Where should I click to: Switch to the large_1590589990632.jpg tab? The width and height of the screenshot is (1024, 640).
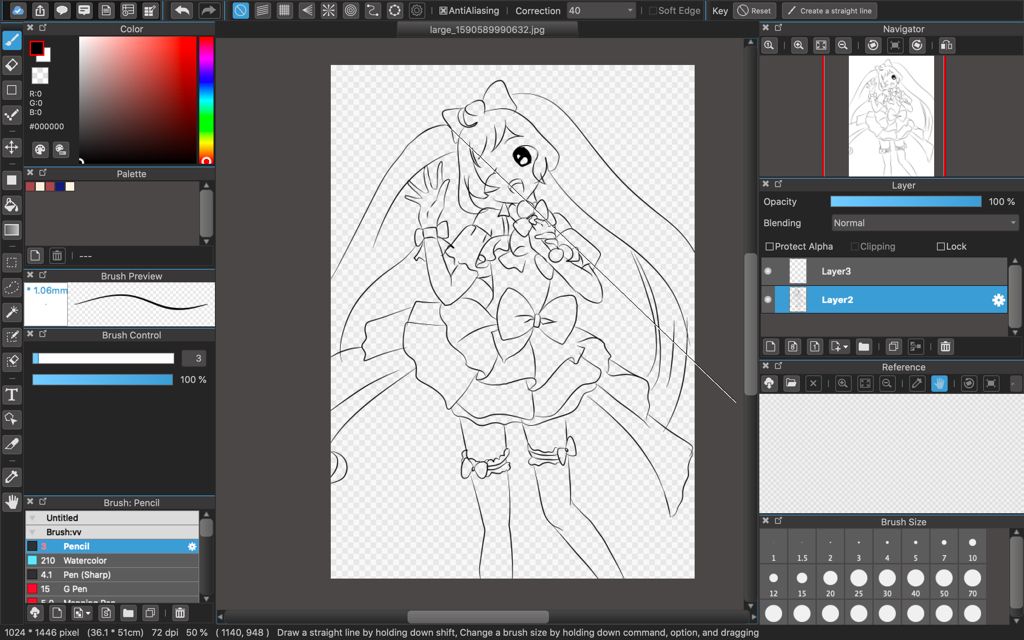click(487, 29)
